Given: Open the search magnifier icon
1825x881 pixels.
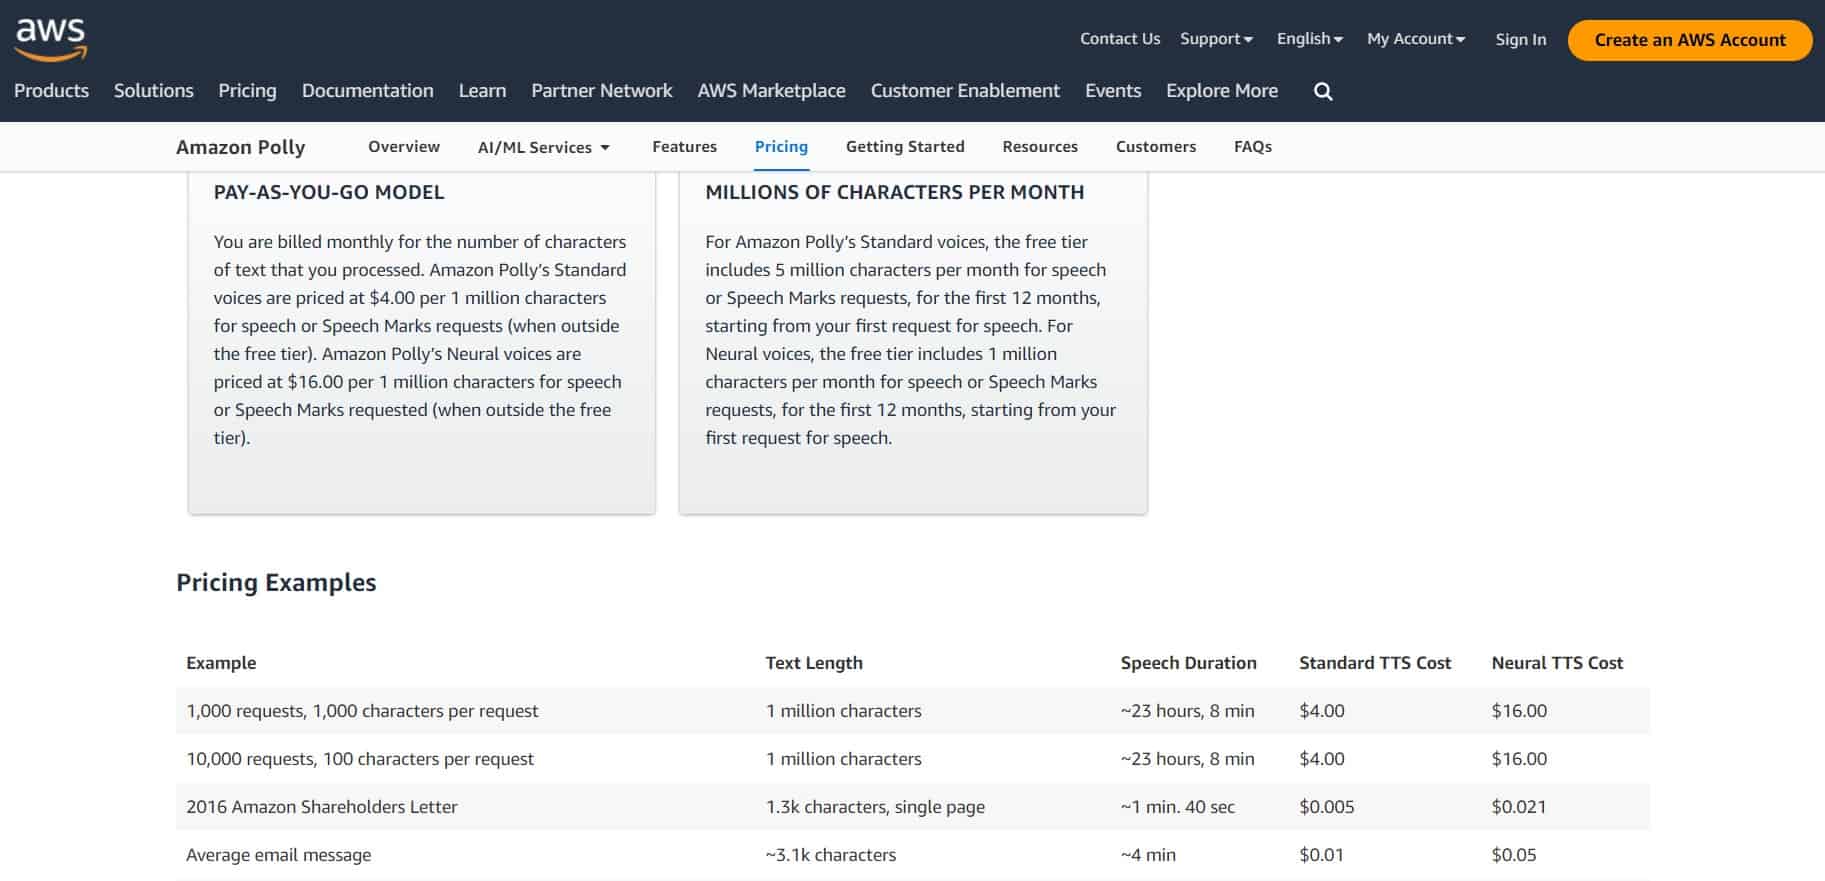Looking at the screenshot, I should point(1323,91).
